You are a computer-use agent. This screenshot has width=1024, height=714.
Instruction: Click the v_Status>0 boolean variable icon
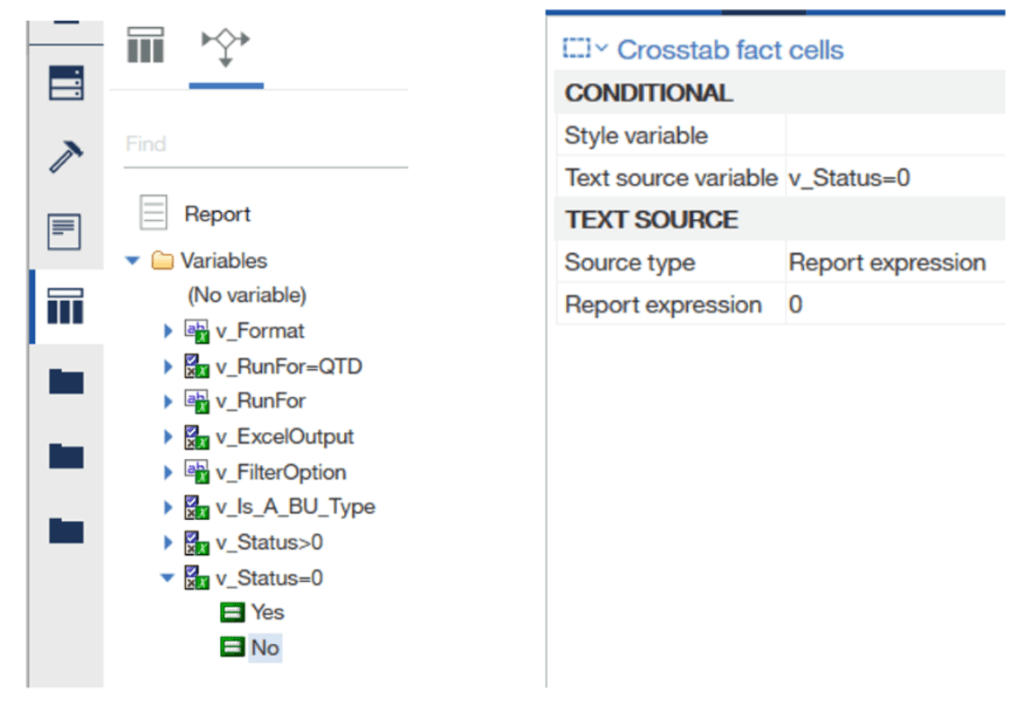point(197,543)
